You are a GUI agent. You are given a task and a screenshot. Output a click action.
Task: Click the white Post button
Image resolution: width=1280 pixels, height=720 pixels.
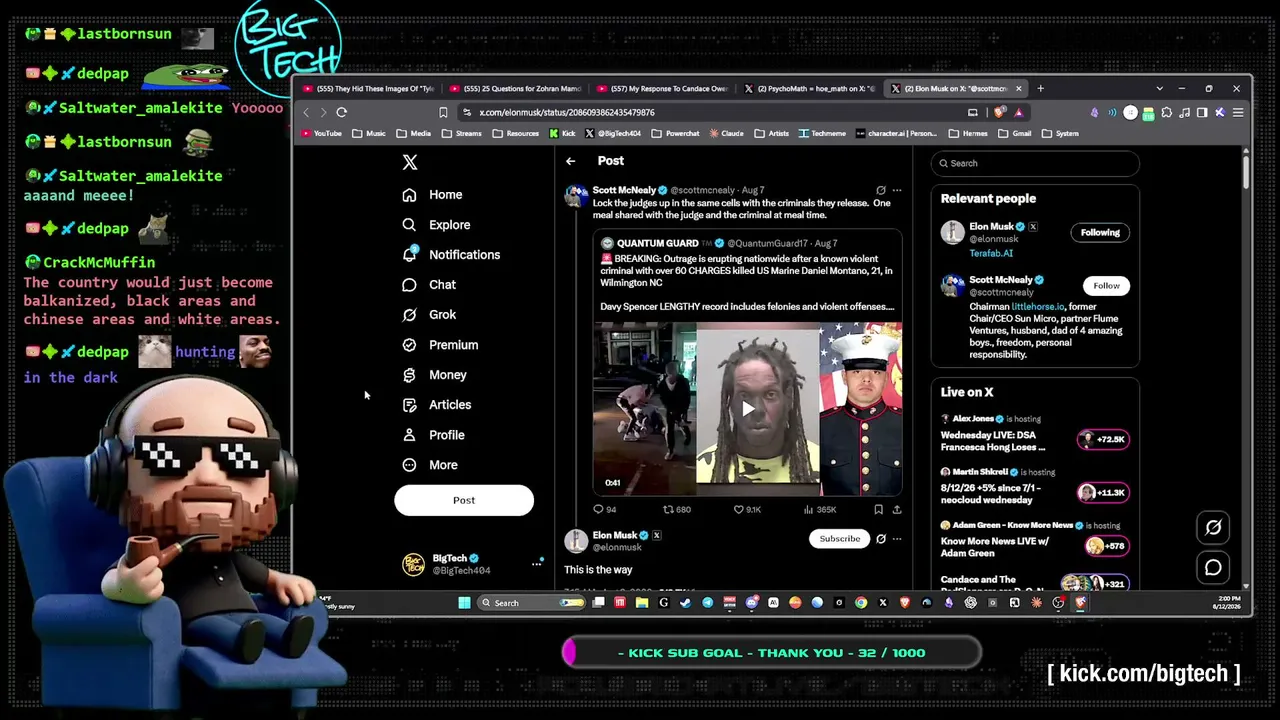click(464, 500)
